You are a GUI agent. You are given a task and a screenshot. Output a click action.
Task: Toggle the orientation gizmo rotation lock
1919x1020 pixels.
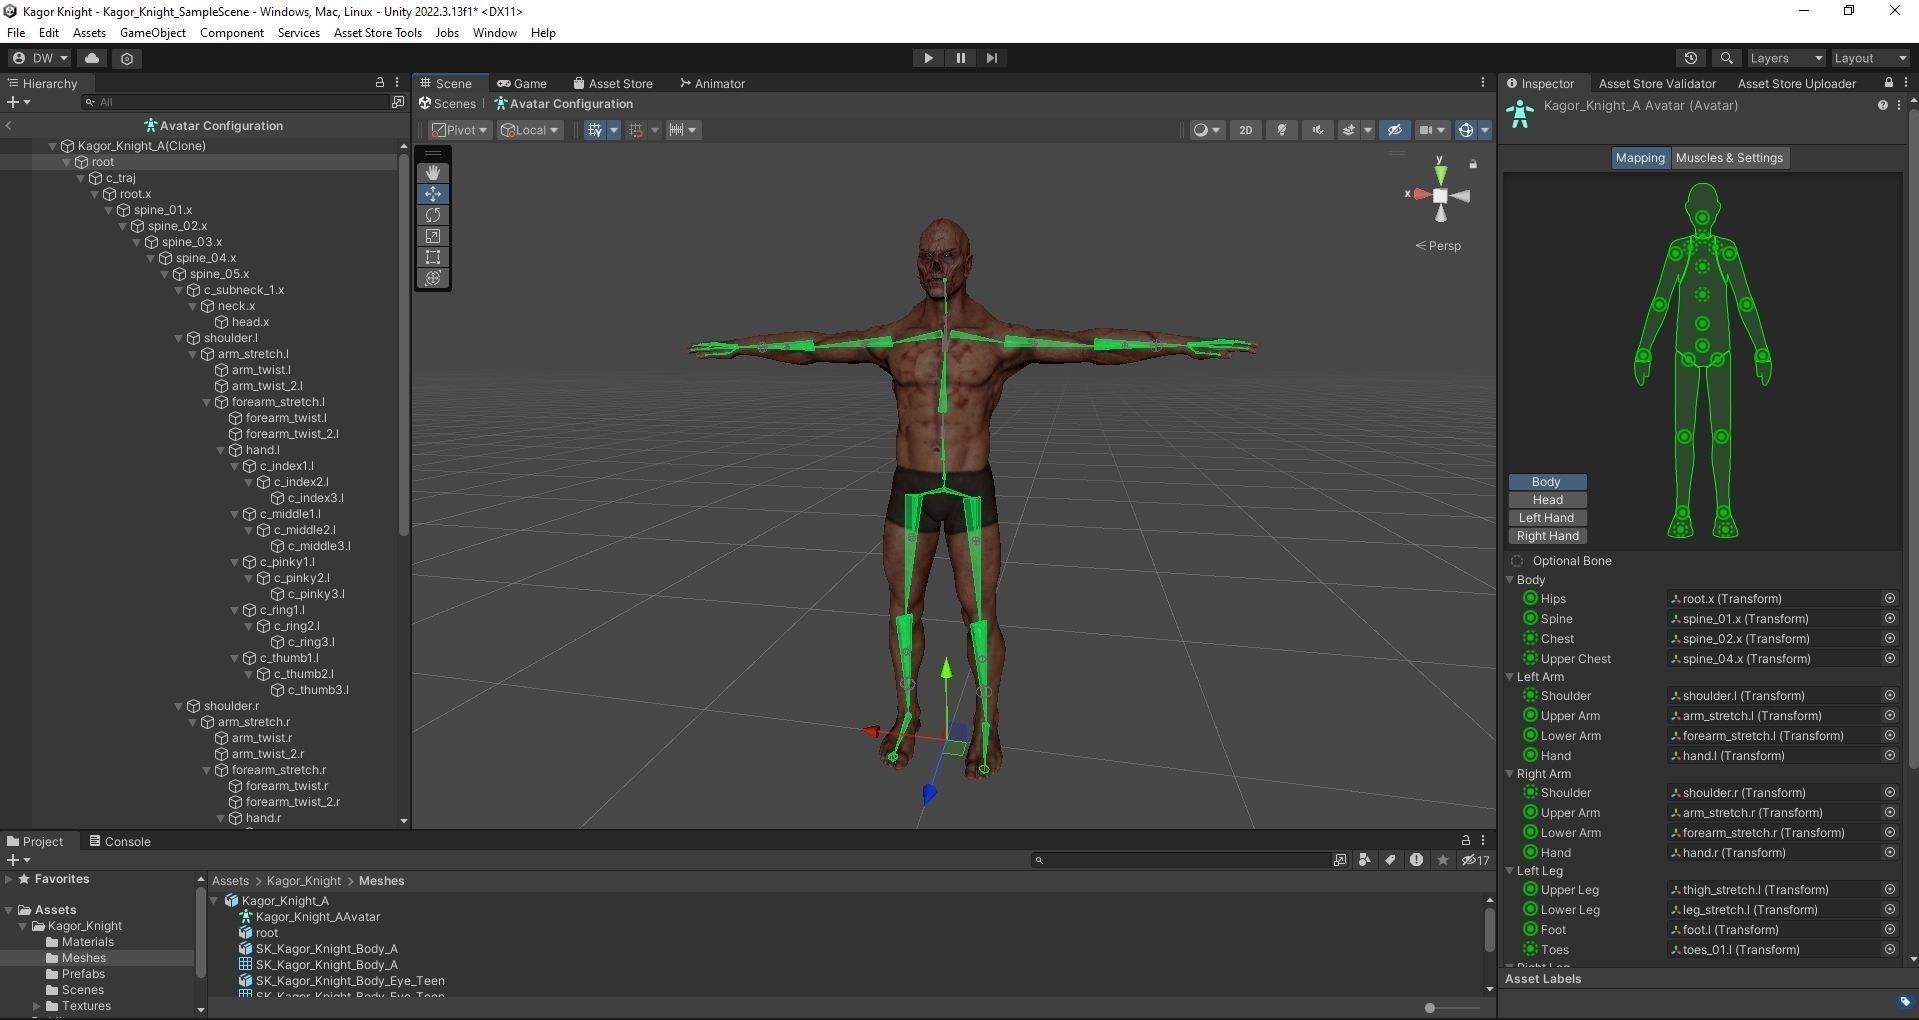pyautogui.click(x=1473, y=163)
